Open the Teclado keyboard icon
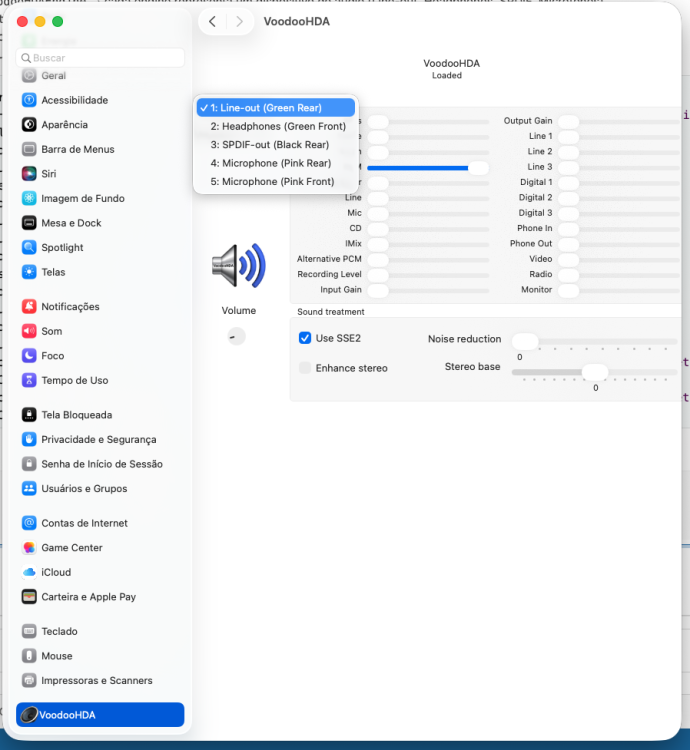690x750 pixels. [29, 631]
